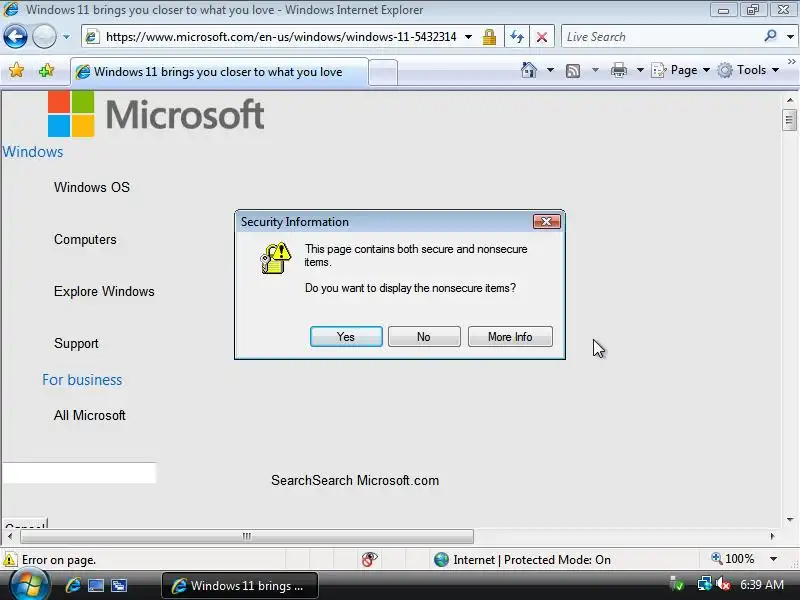Click the horizontal scrollbar left arrow

coord(10,536)
